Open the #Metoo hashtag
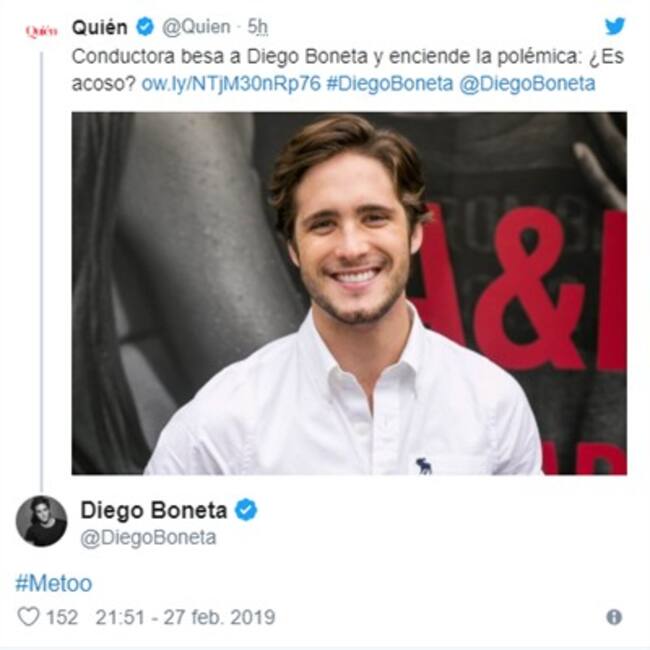 point(53,584)
